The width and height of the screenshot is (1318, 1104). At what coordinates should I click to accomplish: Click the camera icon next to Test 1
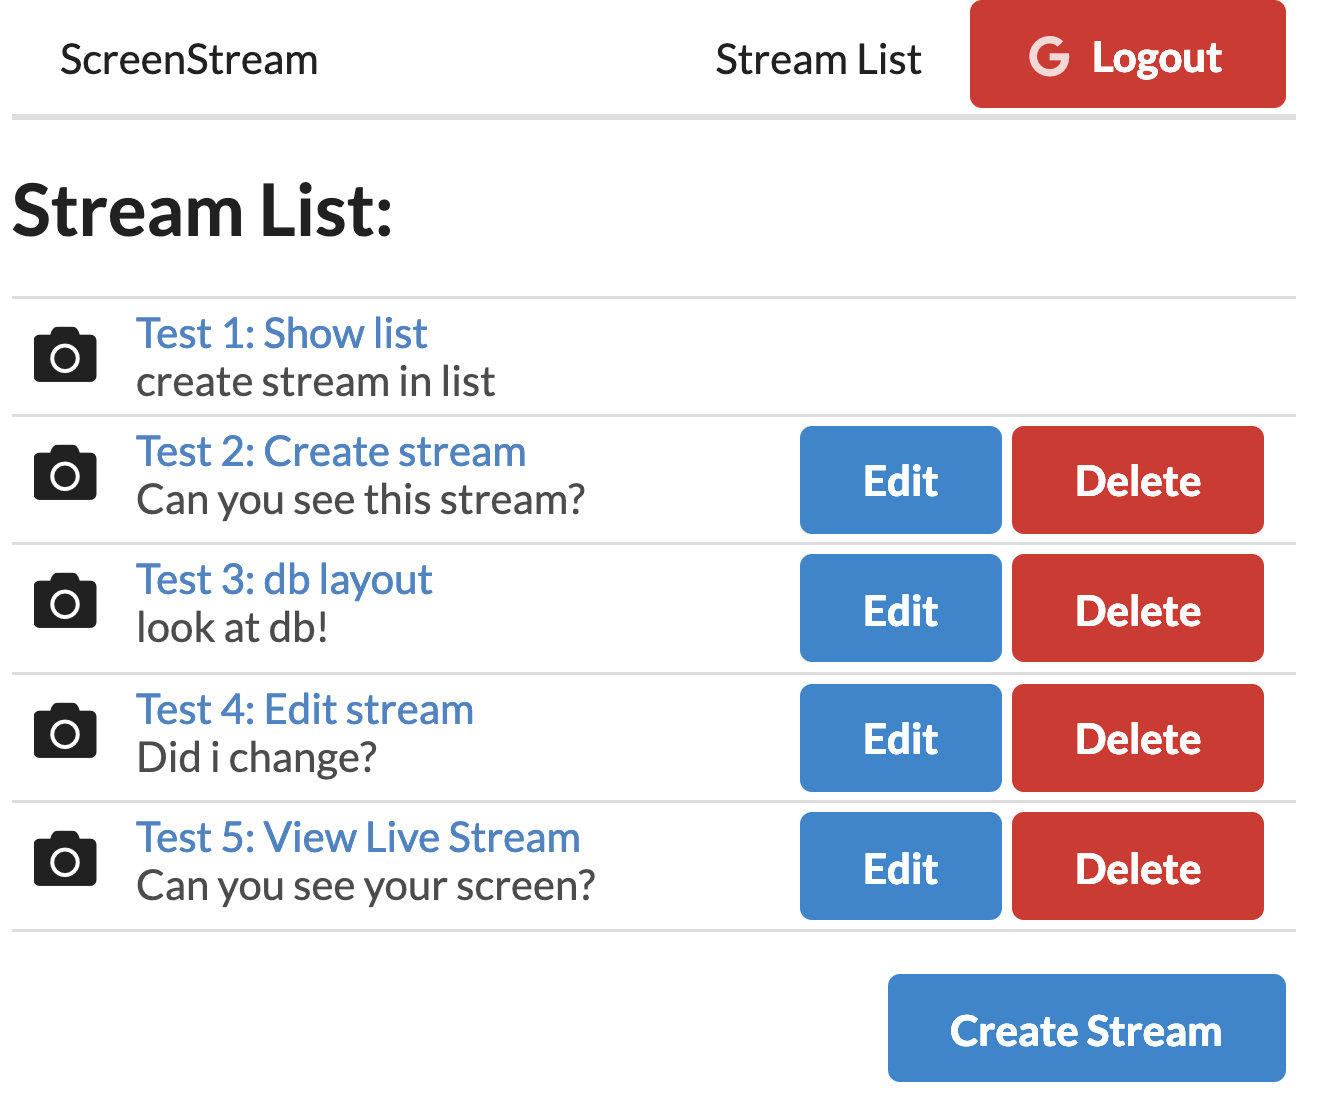click(x=65, y=355)
